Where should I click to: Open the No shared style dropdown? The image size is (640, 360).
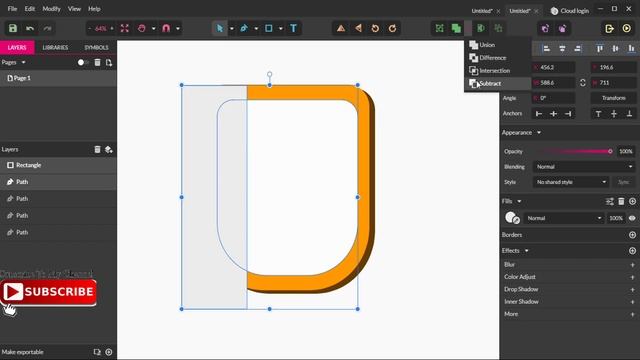click(x=571, y=182)
